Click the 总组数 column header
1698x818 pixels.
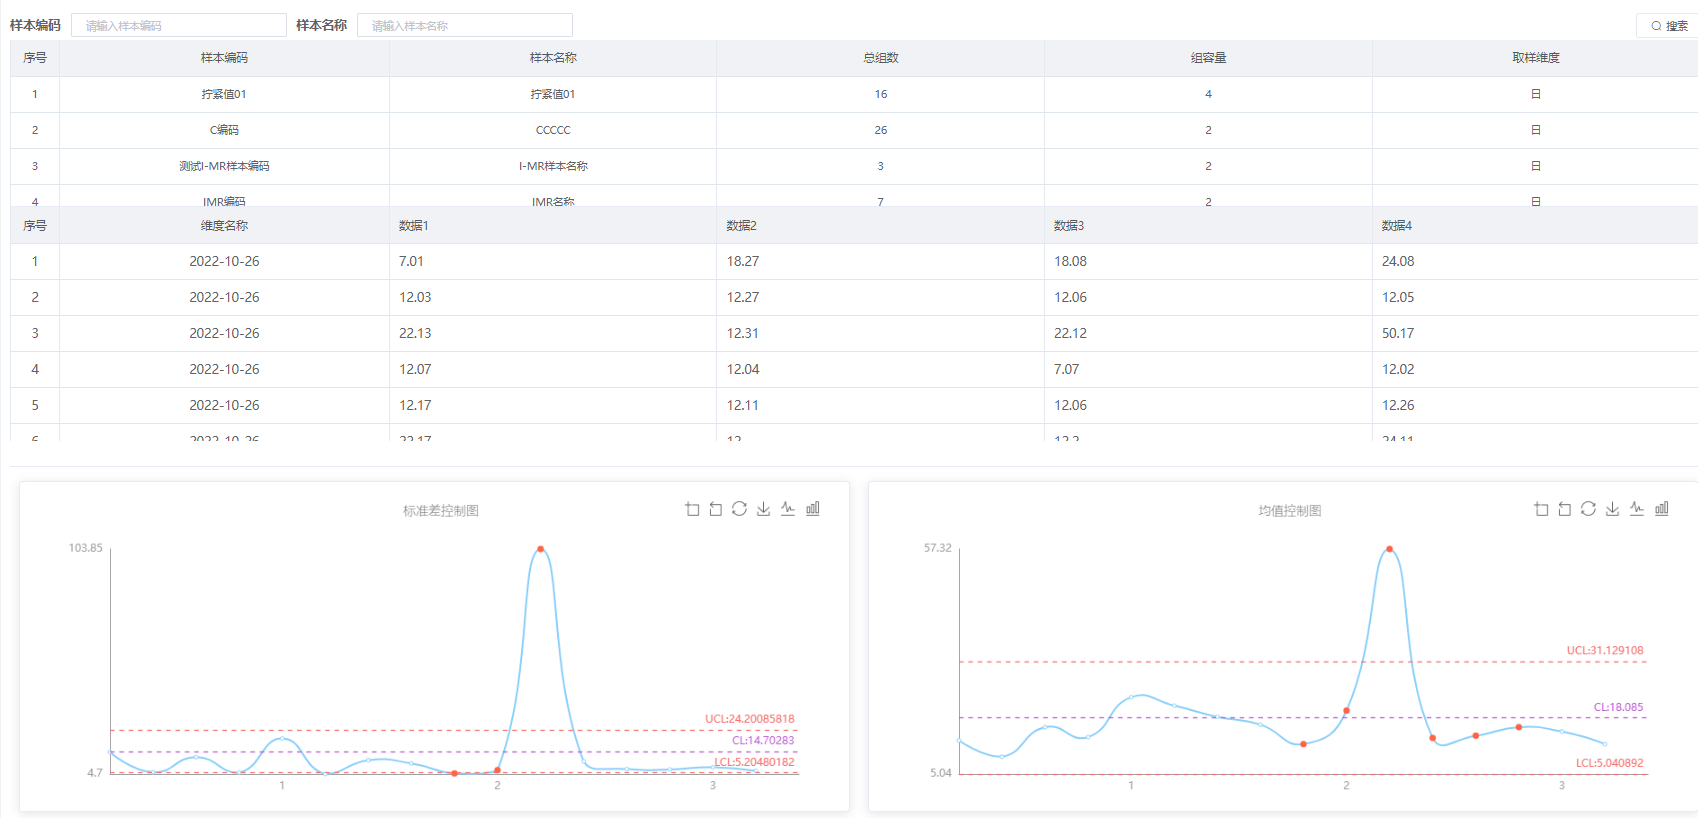(880, 58)
